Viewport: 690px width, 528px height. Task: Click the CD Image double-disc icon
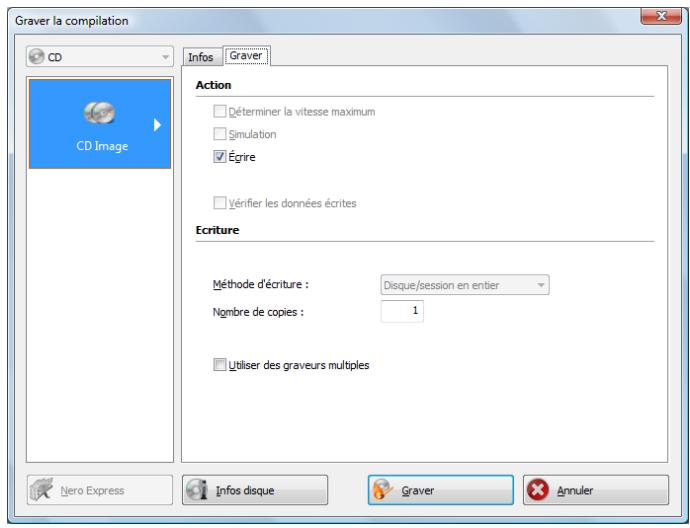100,112
